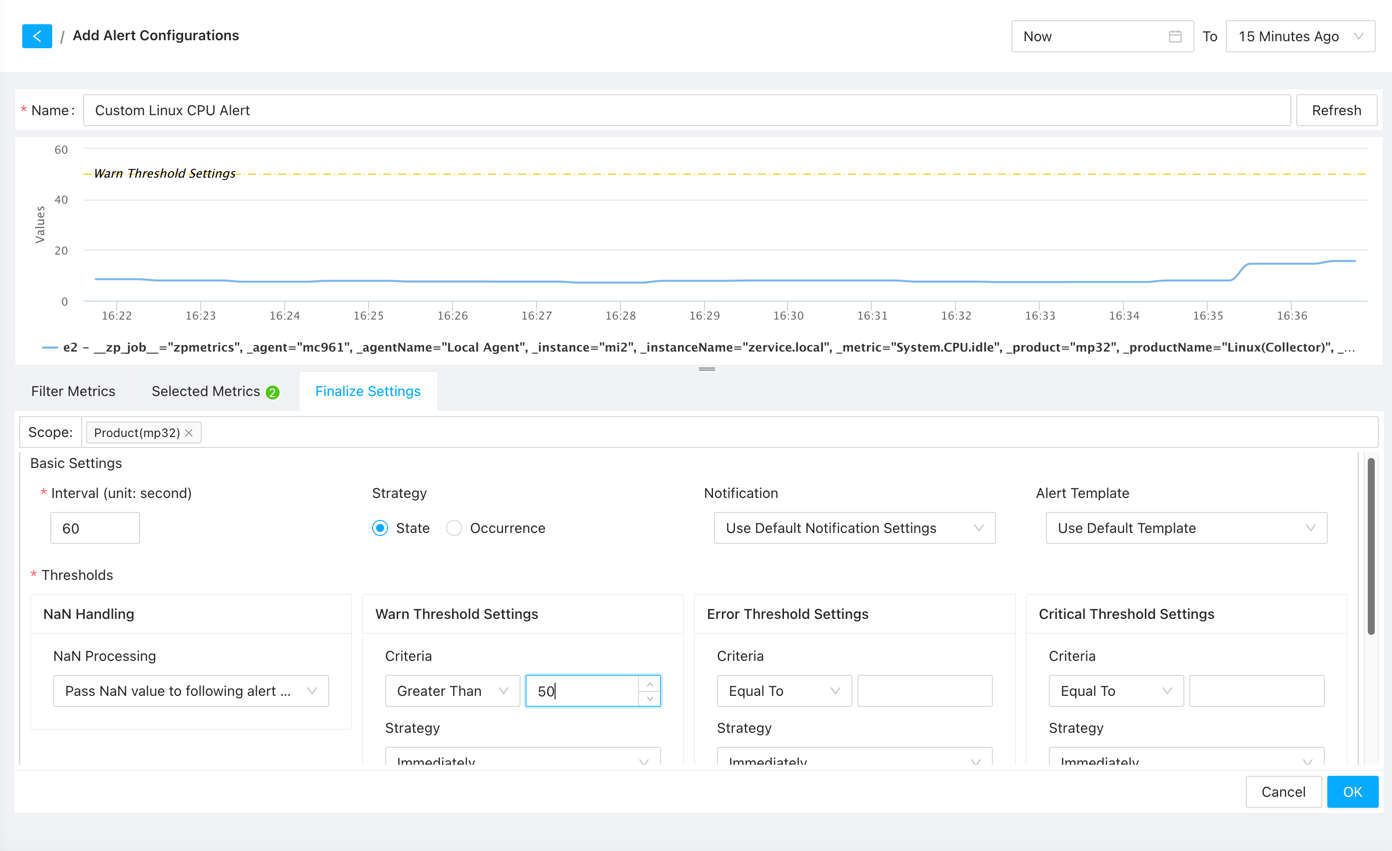Select the Occurrence strategy radio button

454,528
